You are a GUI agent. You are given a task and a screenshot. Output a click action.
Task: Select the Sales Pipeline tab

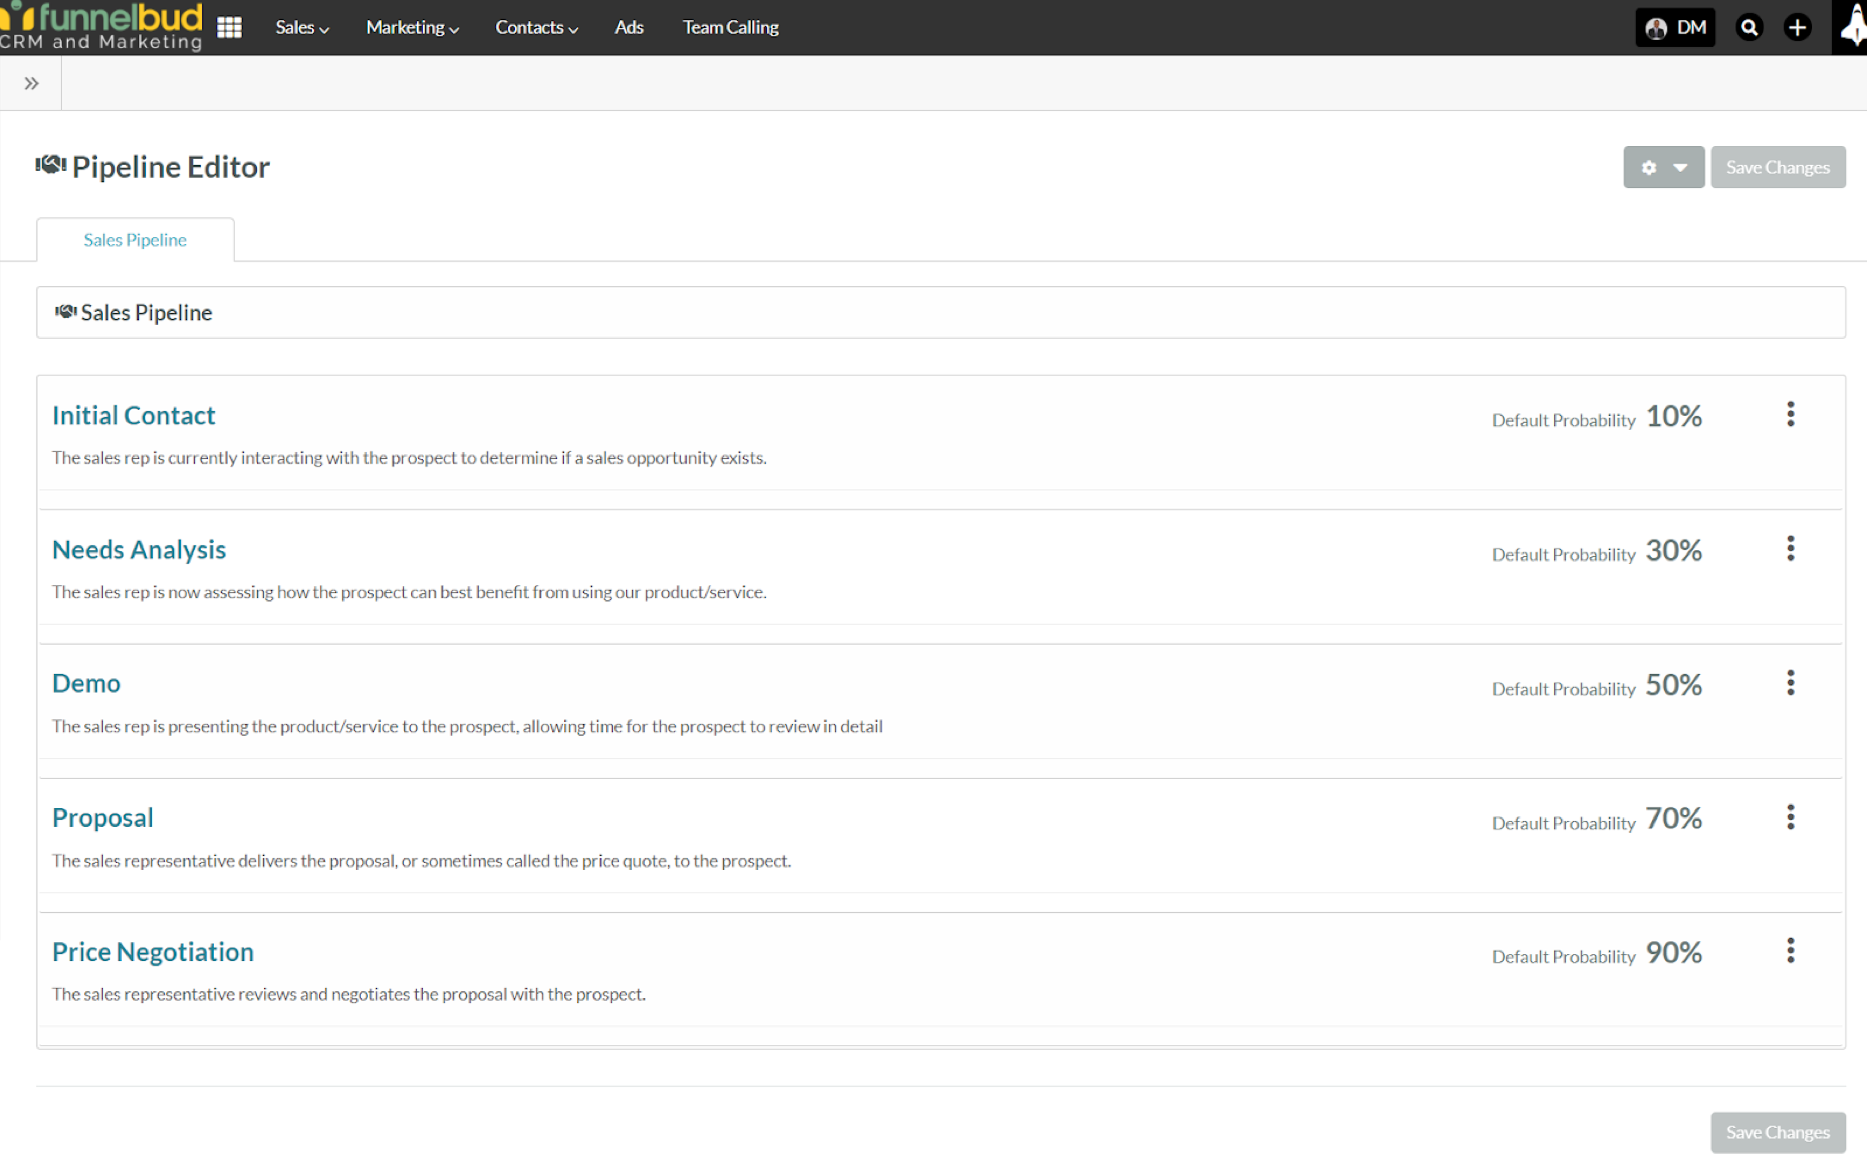tap(135, 240)
